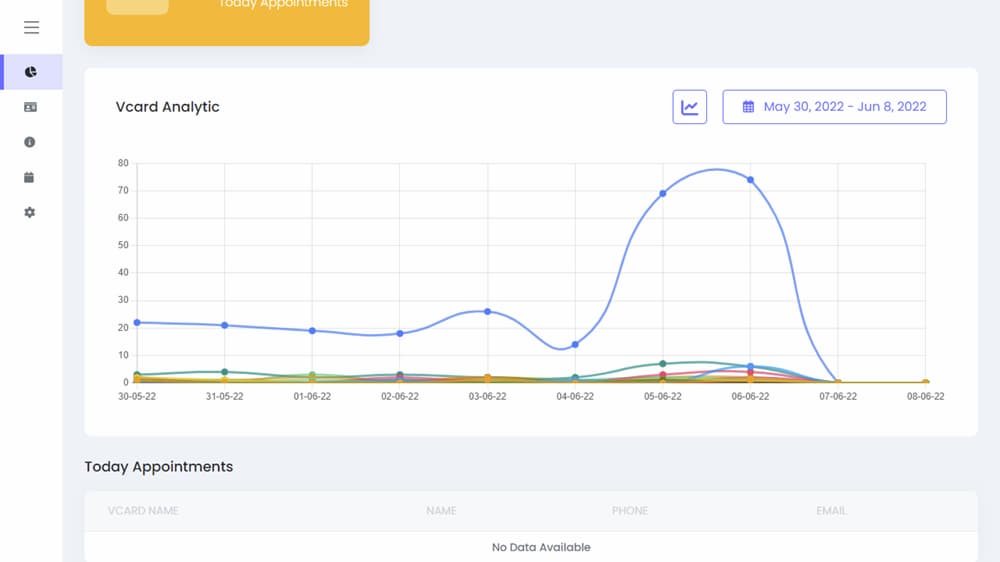Toggle chart type with the line chart button
This screenshot has height=562, width=1000.
click(689, 107)
